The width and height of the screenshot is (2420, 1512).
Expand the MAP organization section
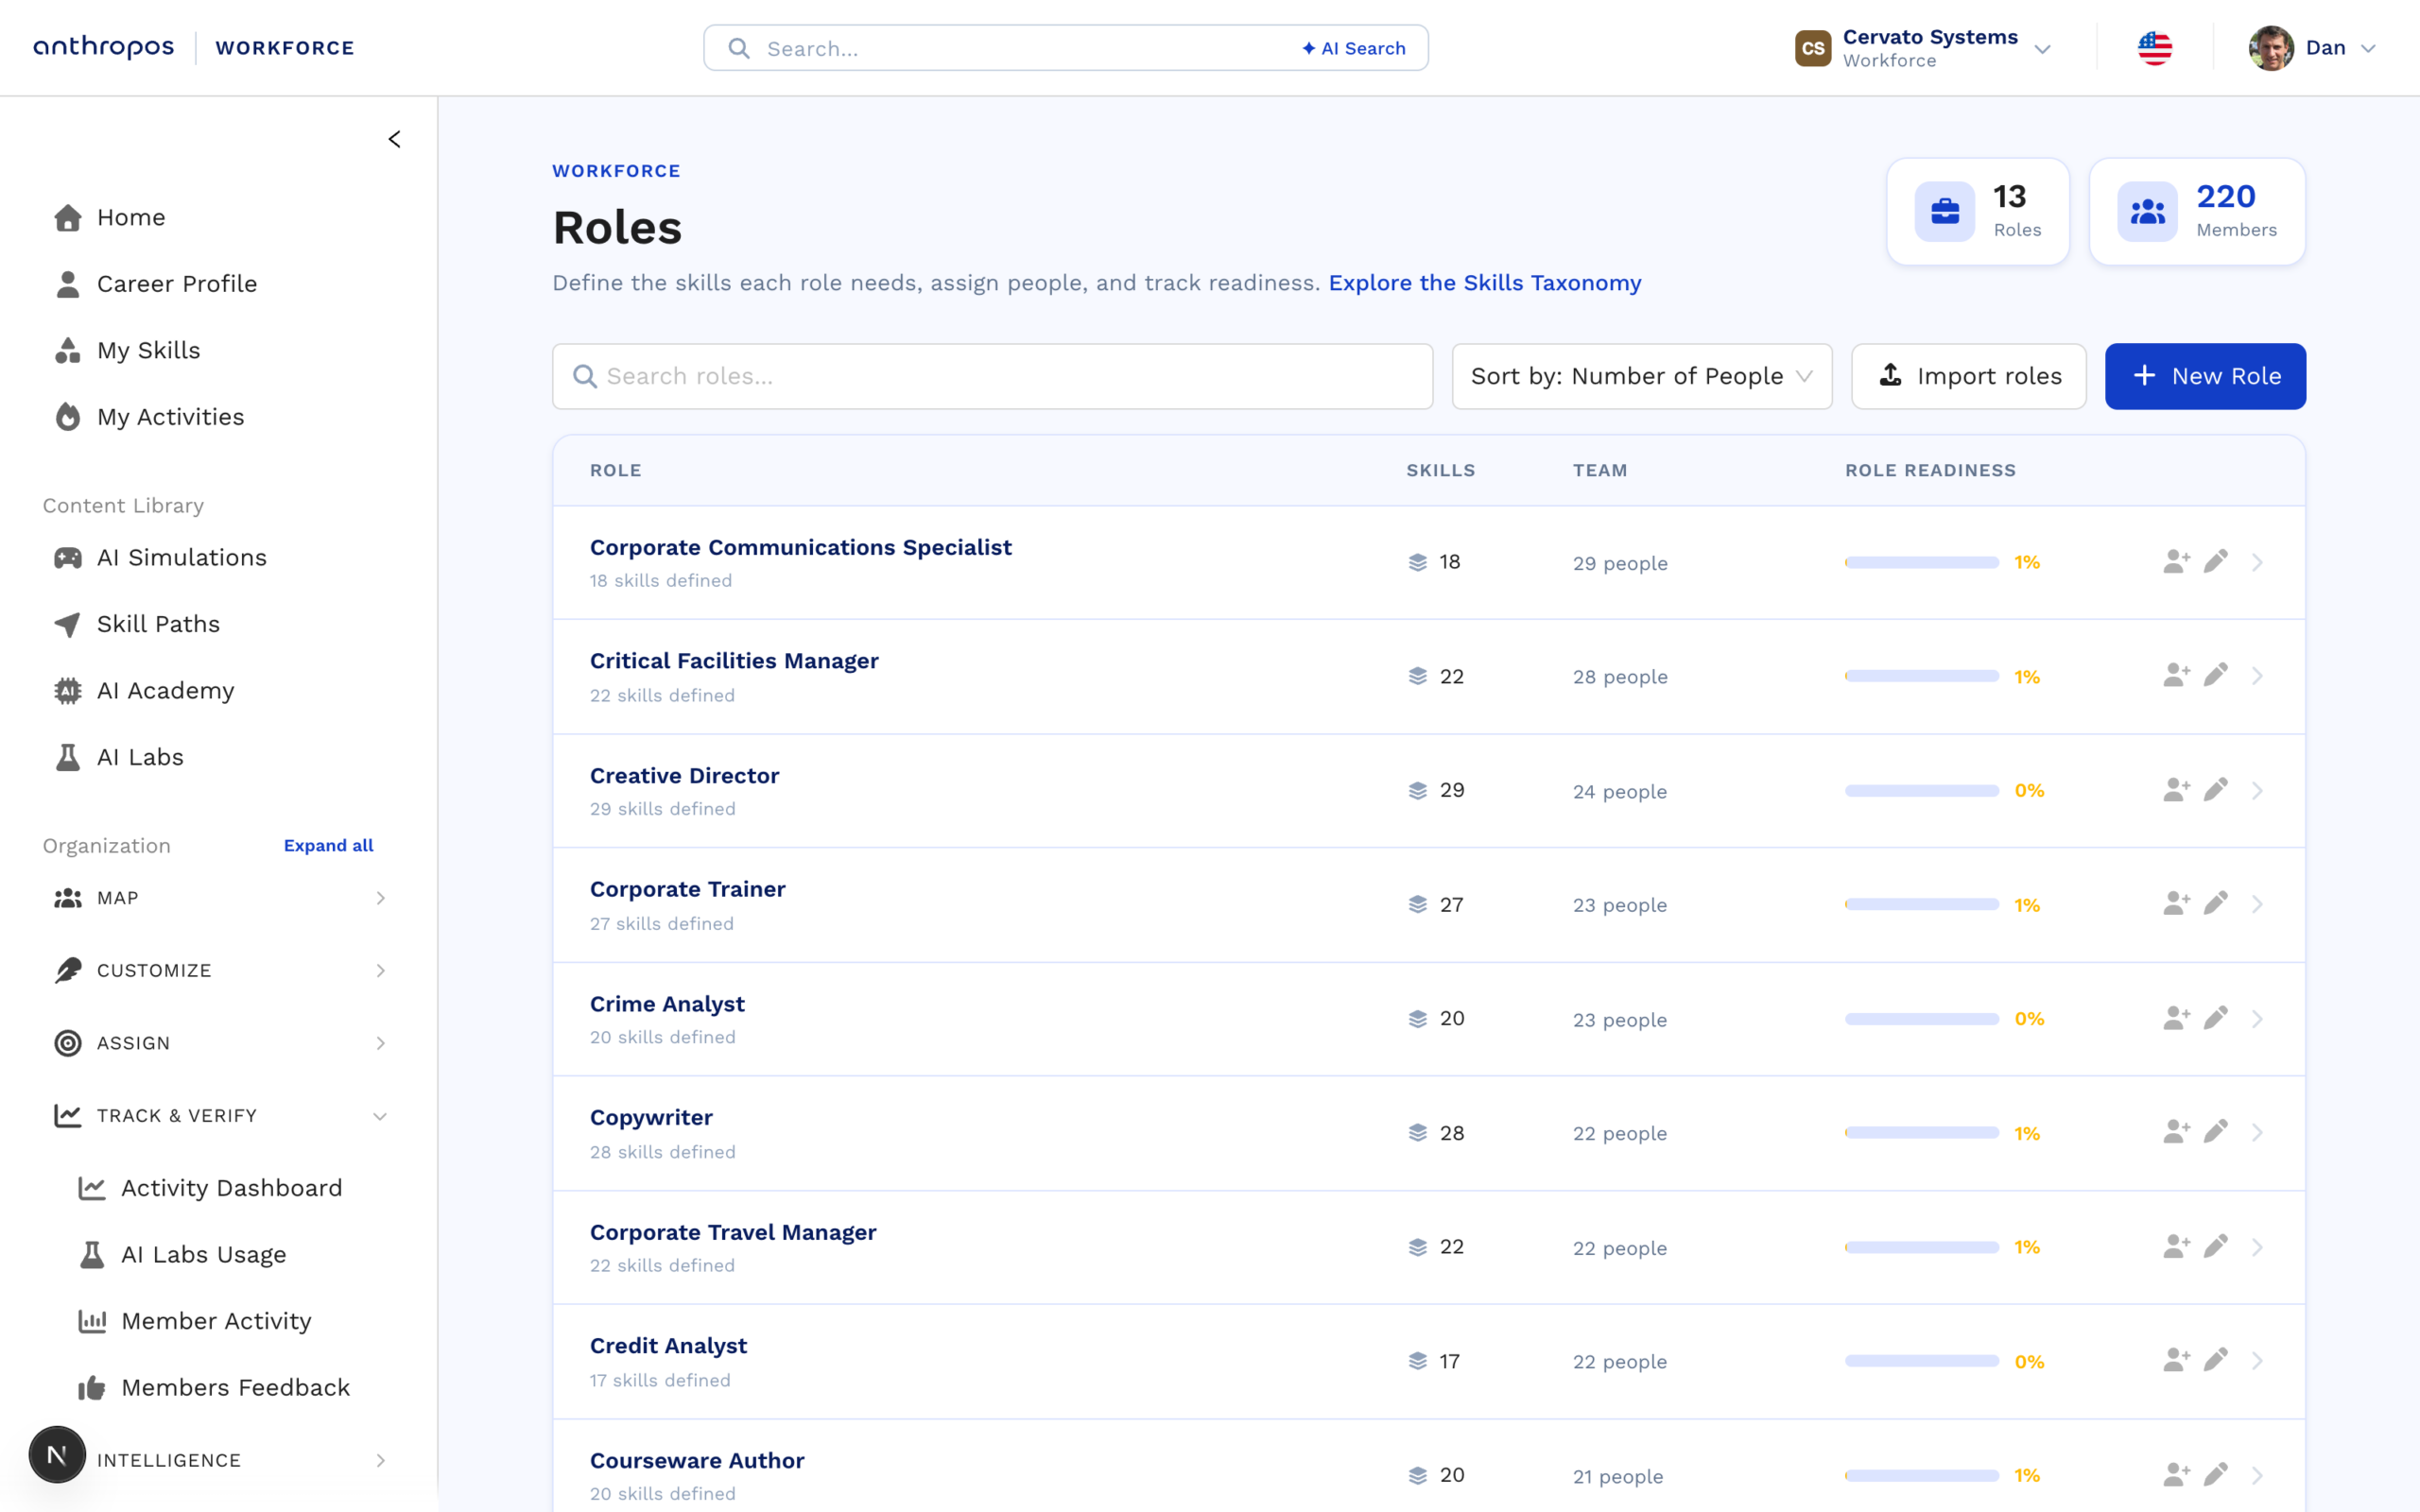(218, 898)
